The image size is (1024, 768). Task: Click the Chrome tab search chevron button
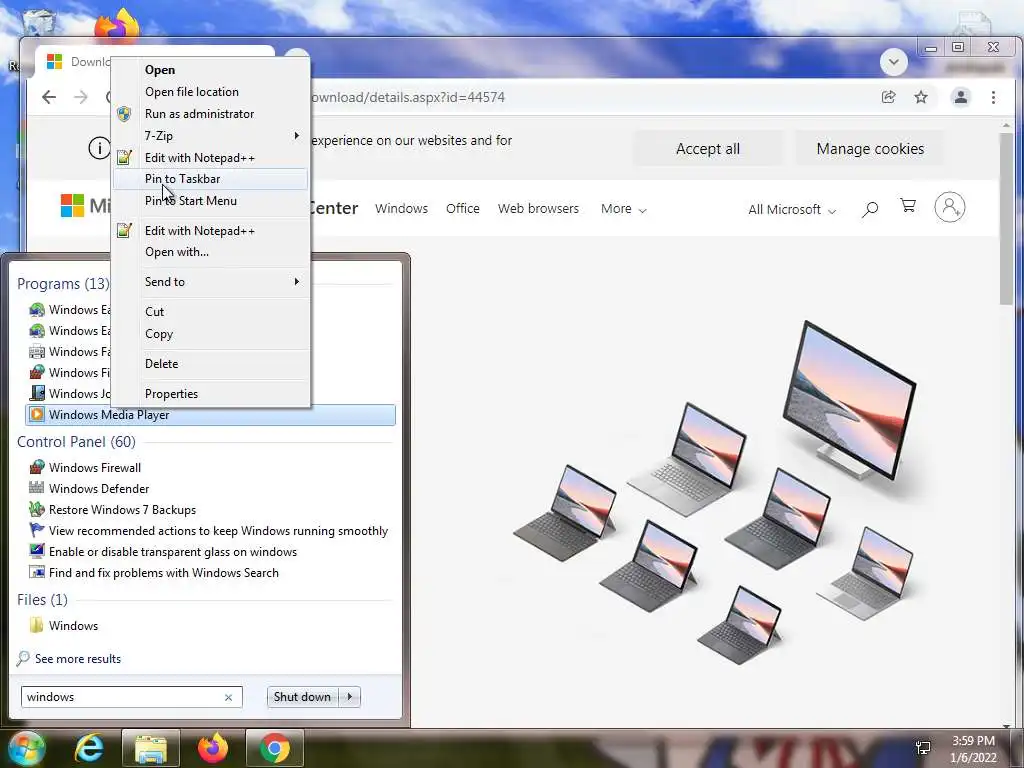tap(893, 63)
